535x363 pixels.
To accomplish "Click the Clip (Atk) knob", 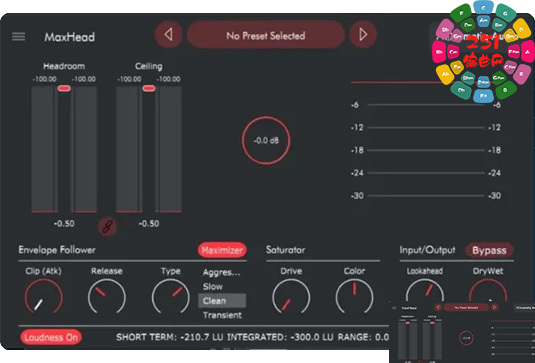I will pos(43,297).
